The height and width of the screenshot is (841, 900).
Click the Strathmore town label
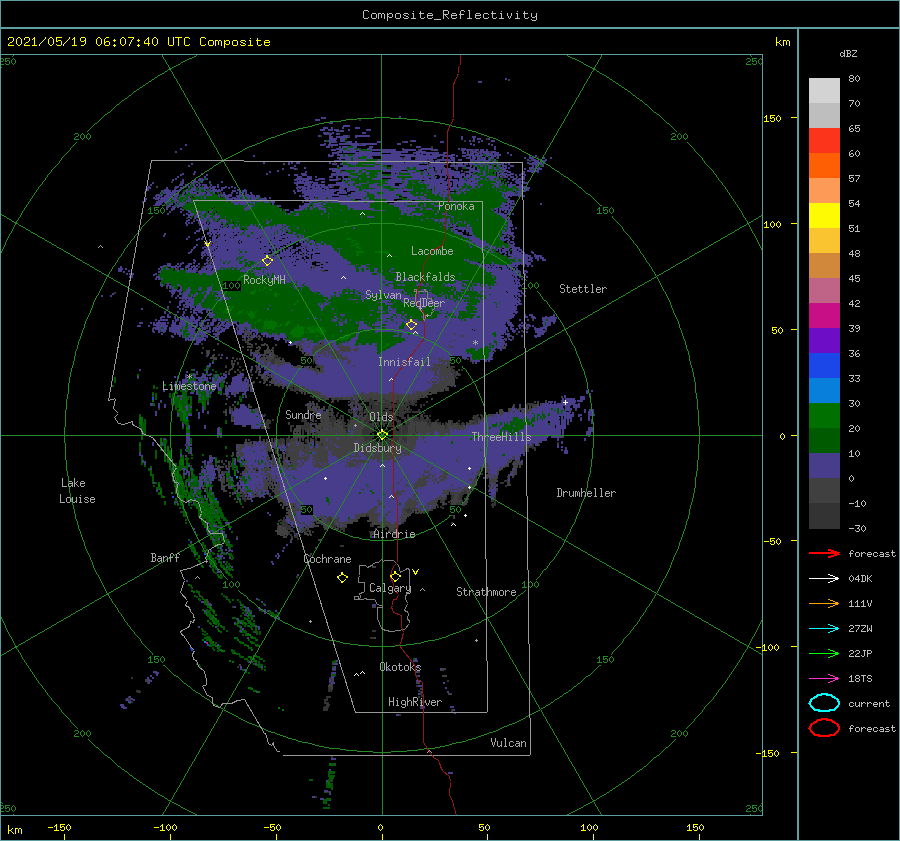pyautogui.click(x=486, y=592)
